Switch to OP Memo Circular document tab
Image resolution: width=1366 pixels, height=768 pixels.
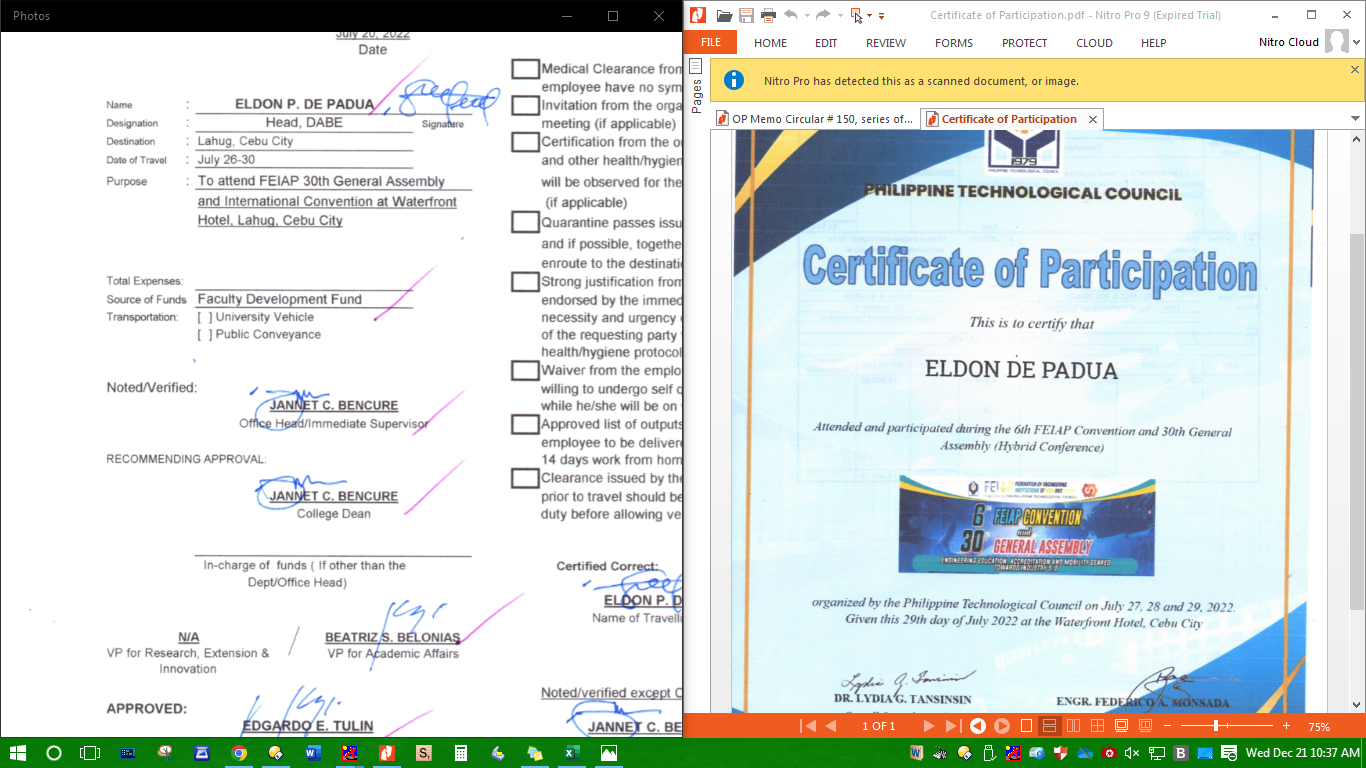pyautogui.click(x=814, y=119)
